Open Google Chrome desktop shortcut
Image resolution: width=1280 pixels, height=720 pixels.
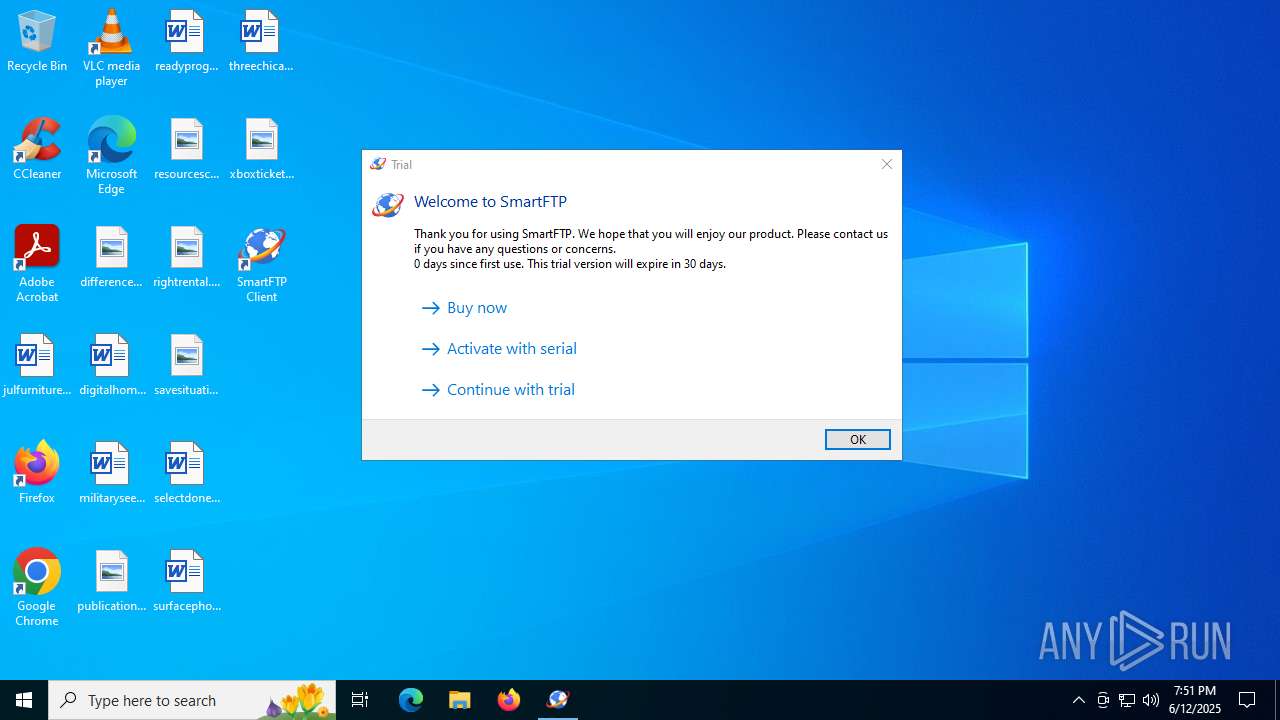[37, 588]
